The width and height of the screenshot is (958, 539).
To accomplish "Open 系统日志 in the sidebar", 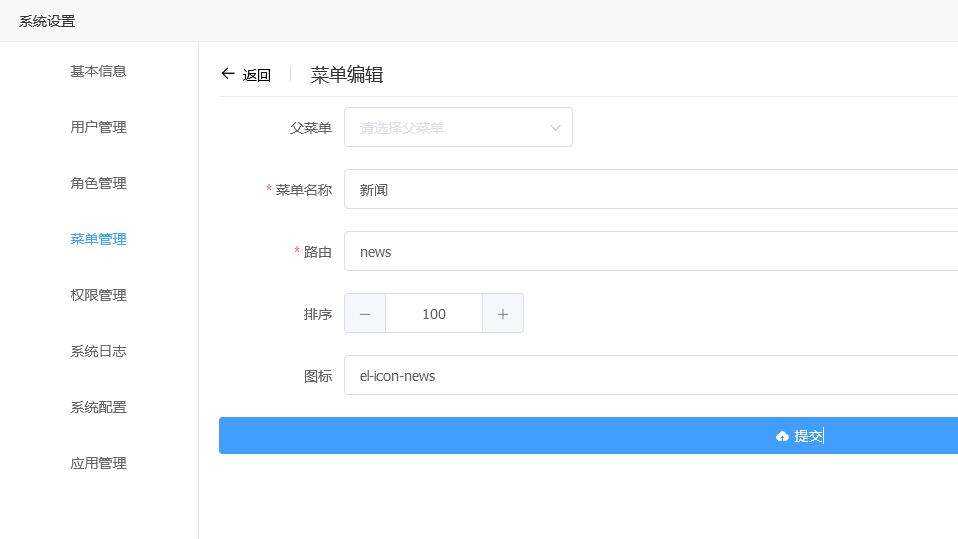I will (x=98, y=351).
